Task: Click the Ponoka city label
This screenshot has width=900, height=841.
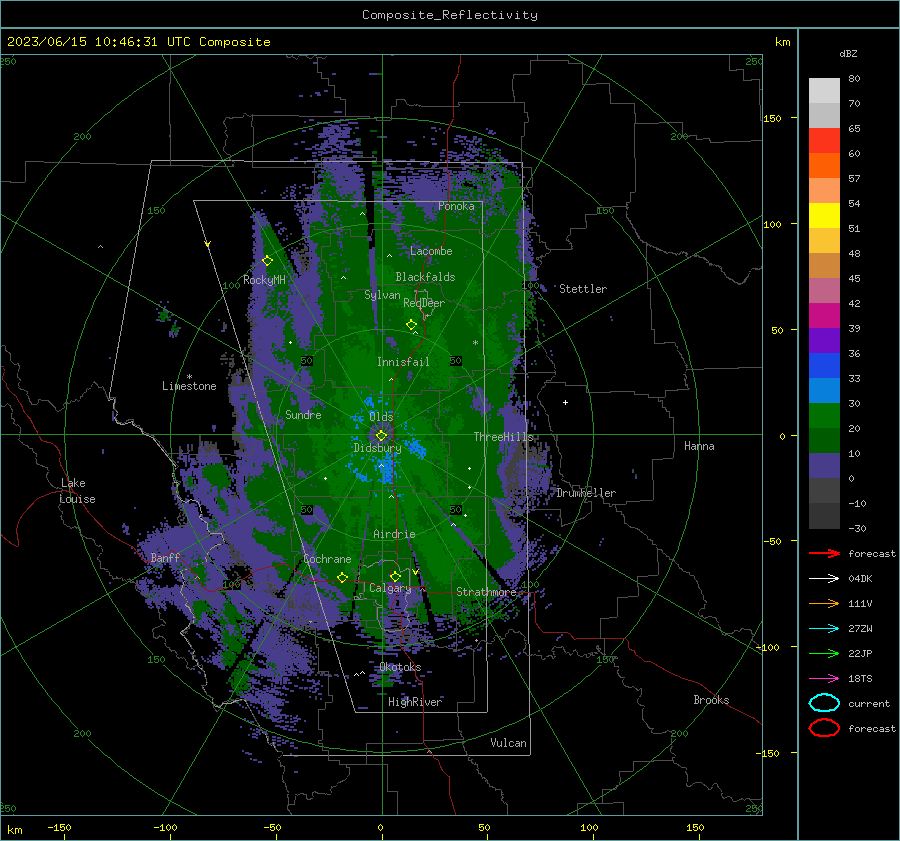Action: (456, 206)
